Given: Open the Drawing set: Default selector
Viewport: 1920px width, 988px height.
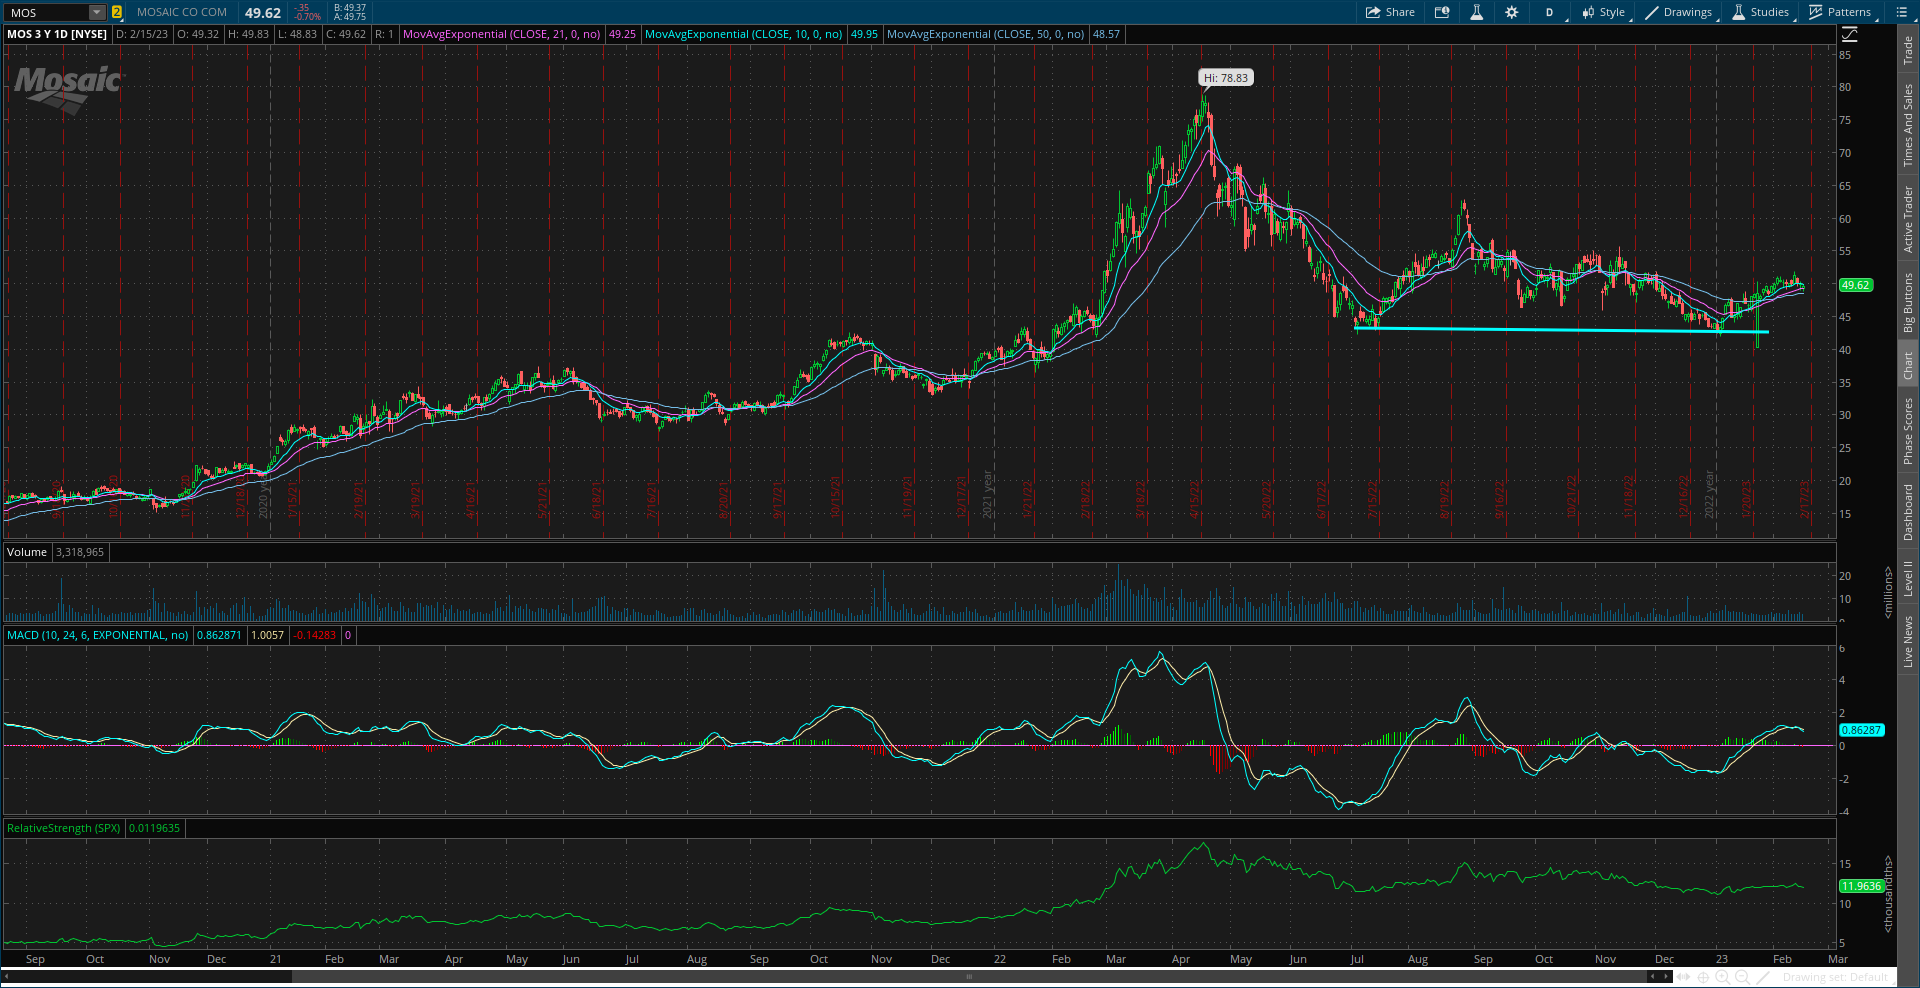Looking at the screenshot, I should click(x=1835, y=977).
